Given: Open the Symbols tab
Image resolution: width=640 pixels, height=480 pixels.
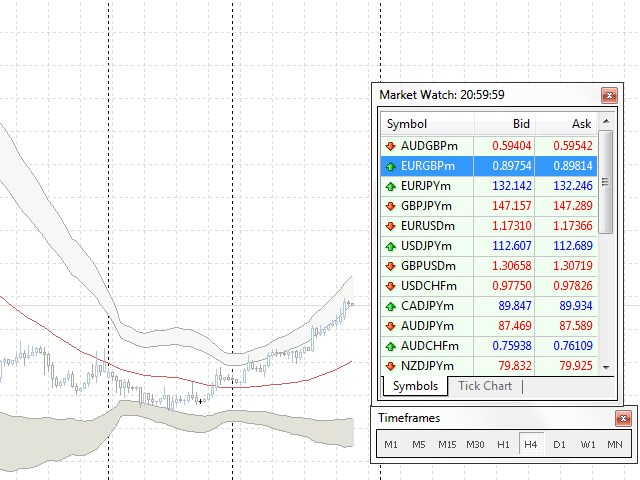Looking at the screenshot, I should coord(415,386).
